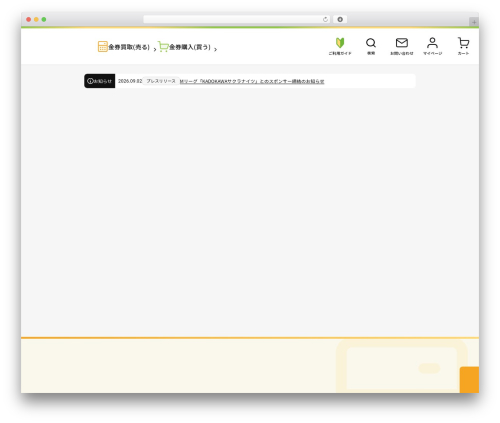Click the black お知らせ notice label
This screenshot has height=423, width=500.
(100, 81)
